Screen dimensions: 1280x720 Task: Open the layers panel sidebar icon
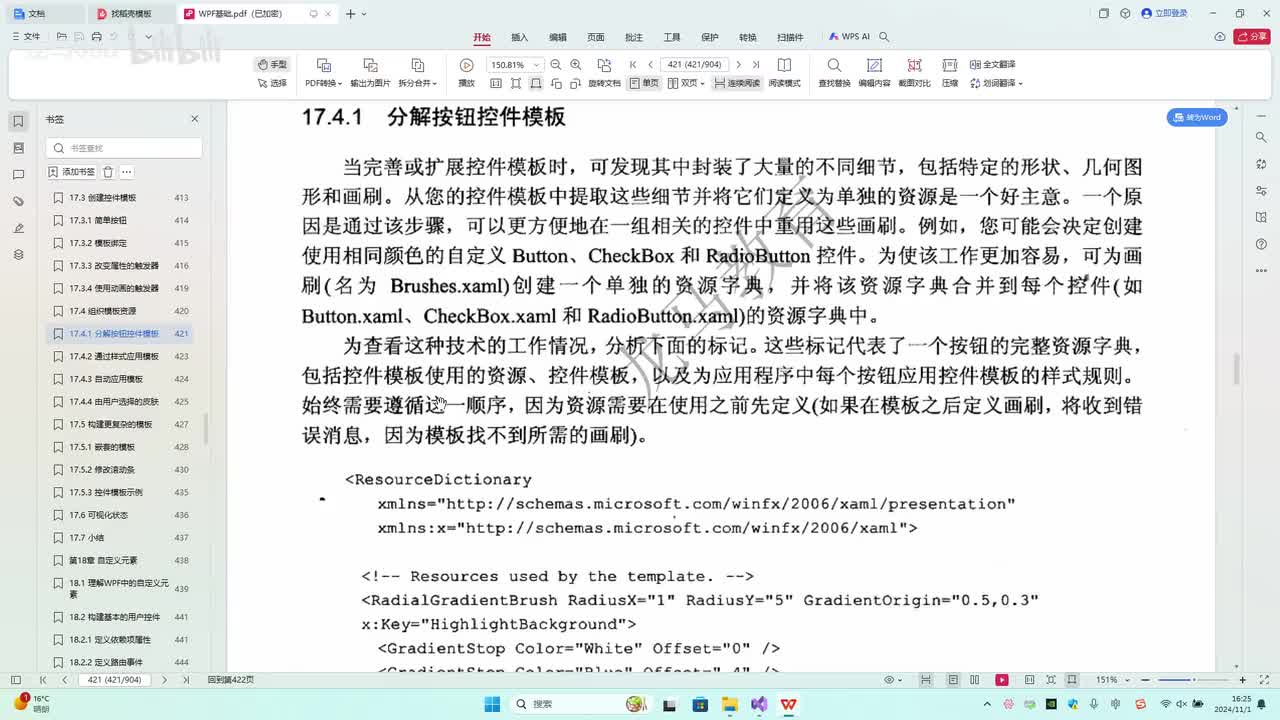pos(18,255)
